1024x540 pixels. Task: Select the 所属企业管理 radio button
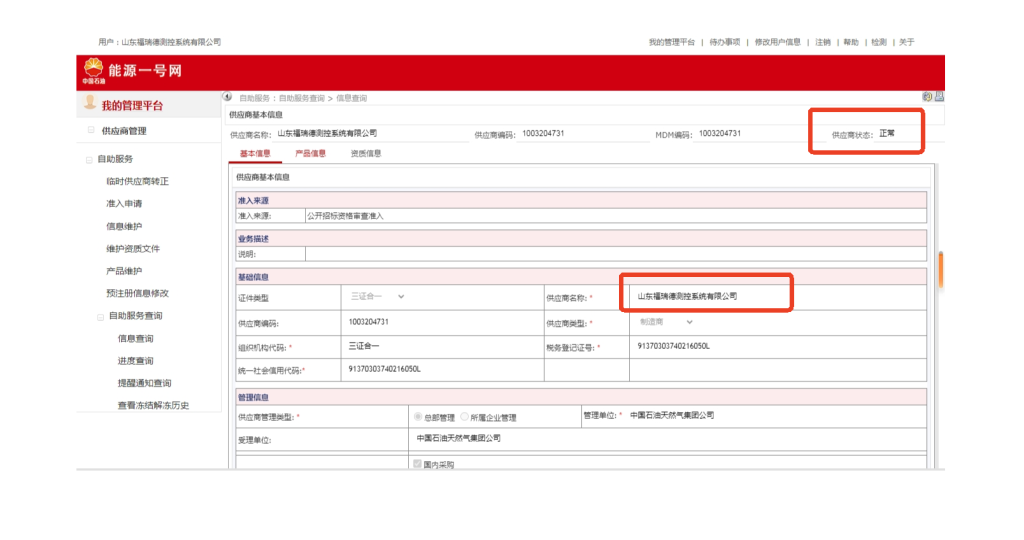465,416
